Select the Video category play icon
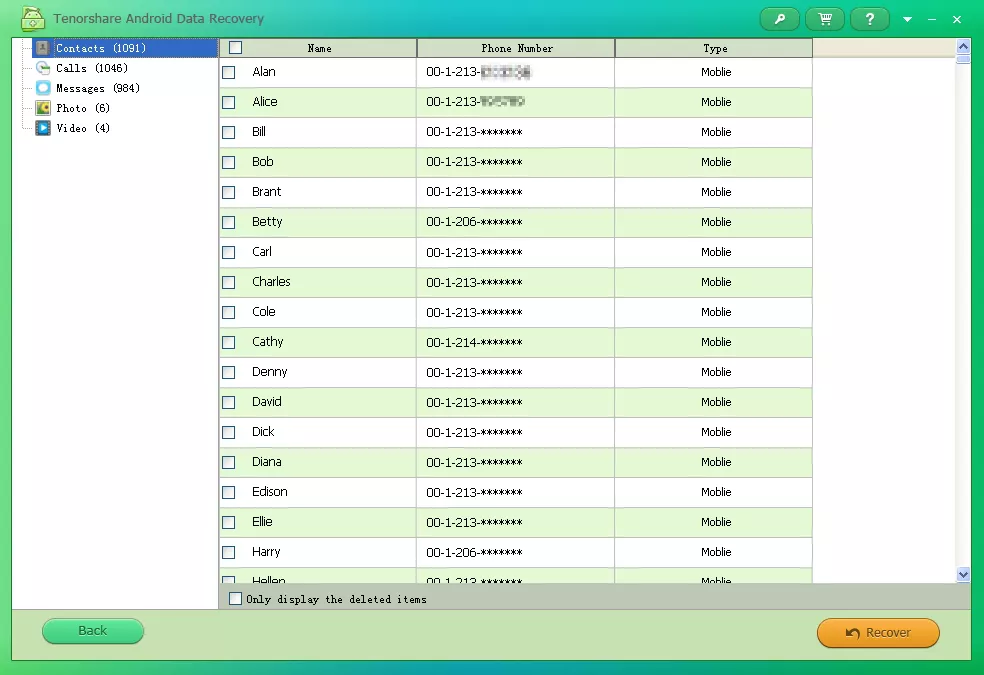The width and height of the screenshot is (984, 675). [41, 128]
